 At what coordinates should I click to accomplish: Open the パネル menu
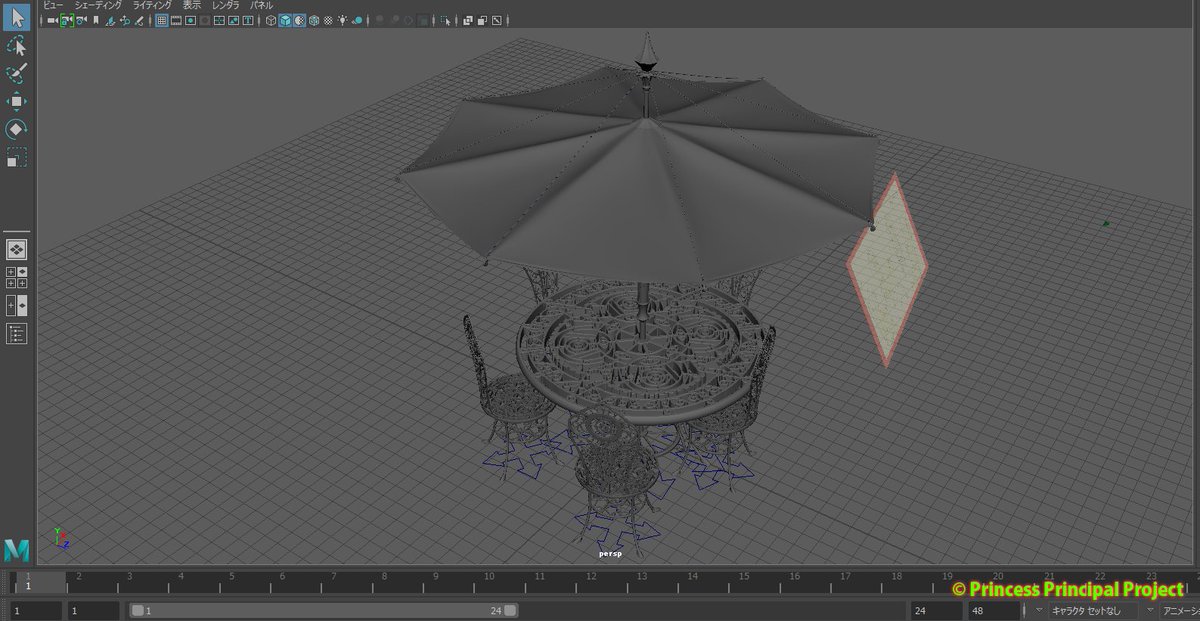click(261, 5)
